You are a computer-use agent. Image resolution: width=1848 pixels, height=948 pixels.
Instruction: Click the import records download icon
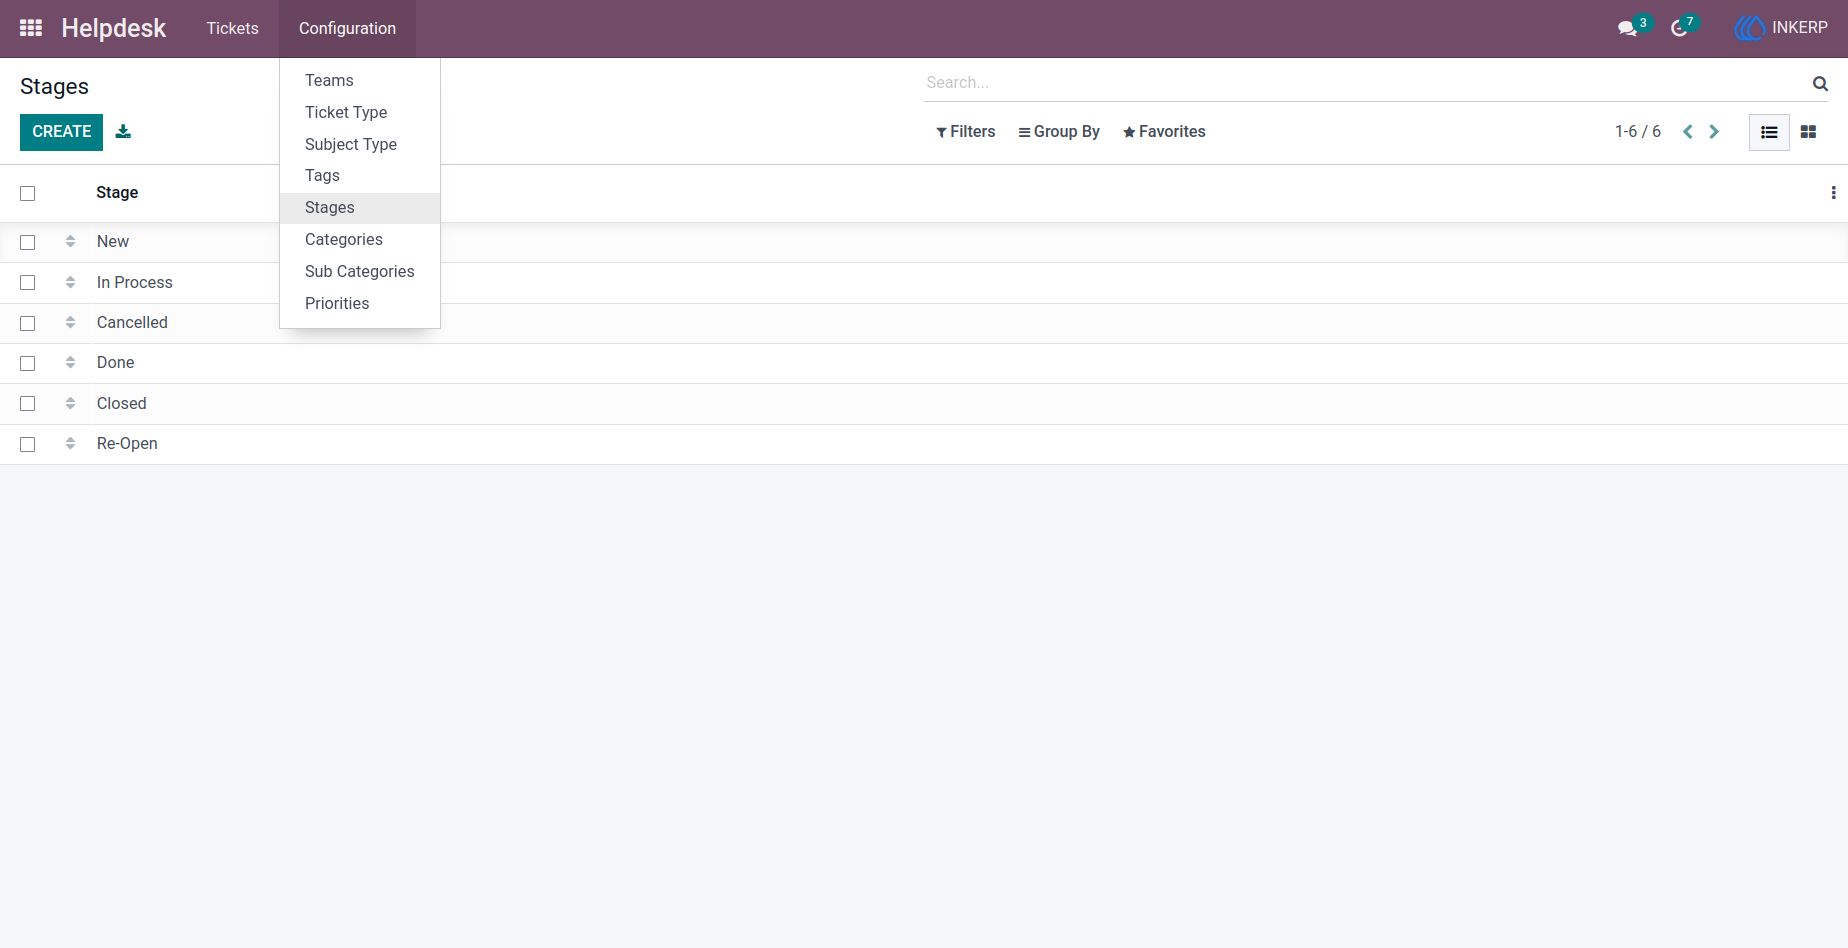123,131
